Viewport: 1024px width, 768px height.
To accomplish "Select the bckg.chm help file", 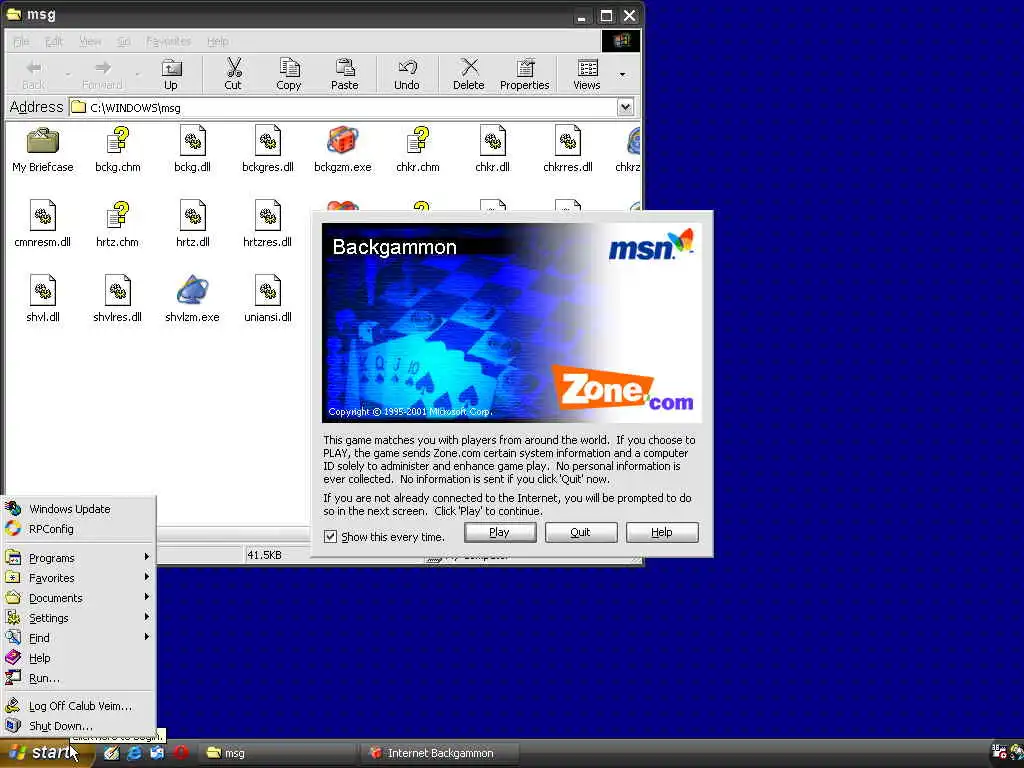I will 118,150.
